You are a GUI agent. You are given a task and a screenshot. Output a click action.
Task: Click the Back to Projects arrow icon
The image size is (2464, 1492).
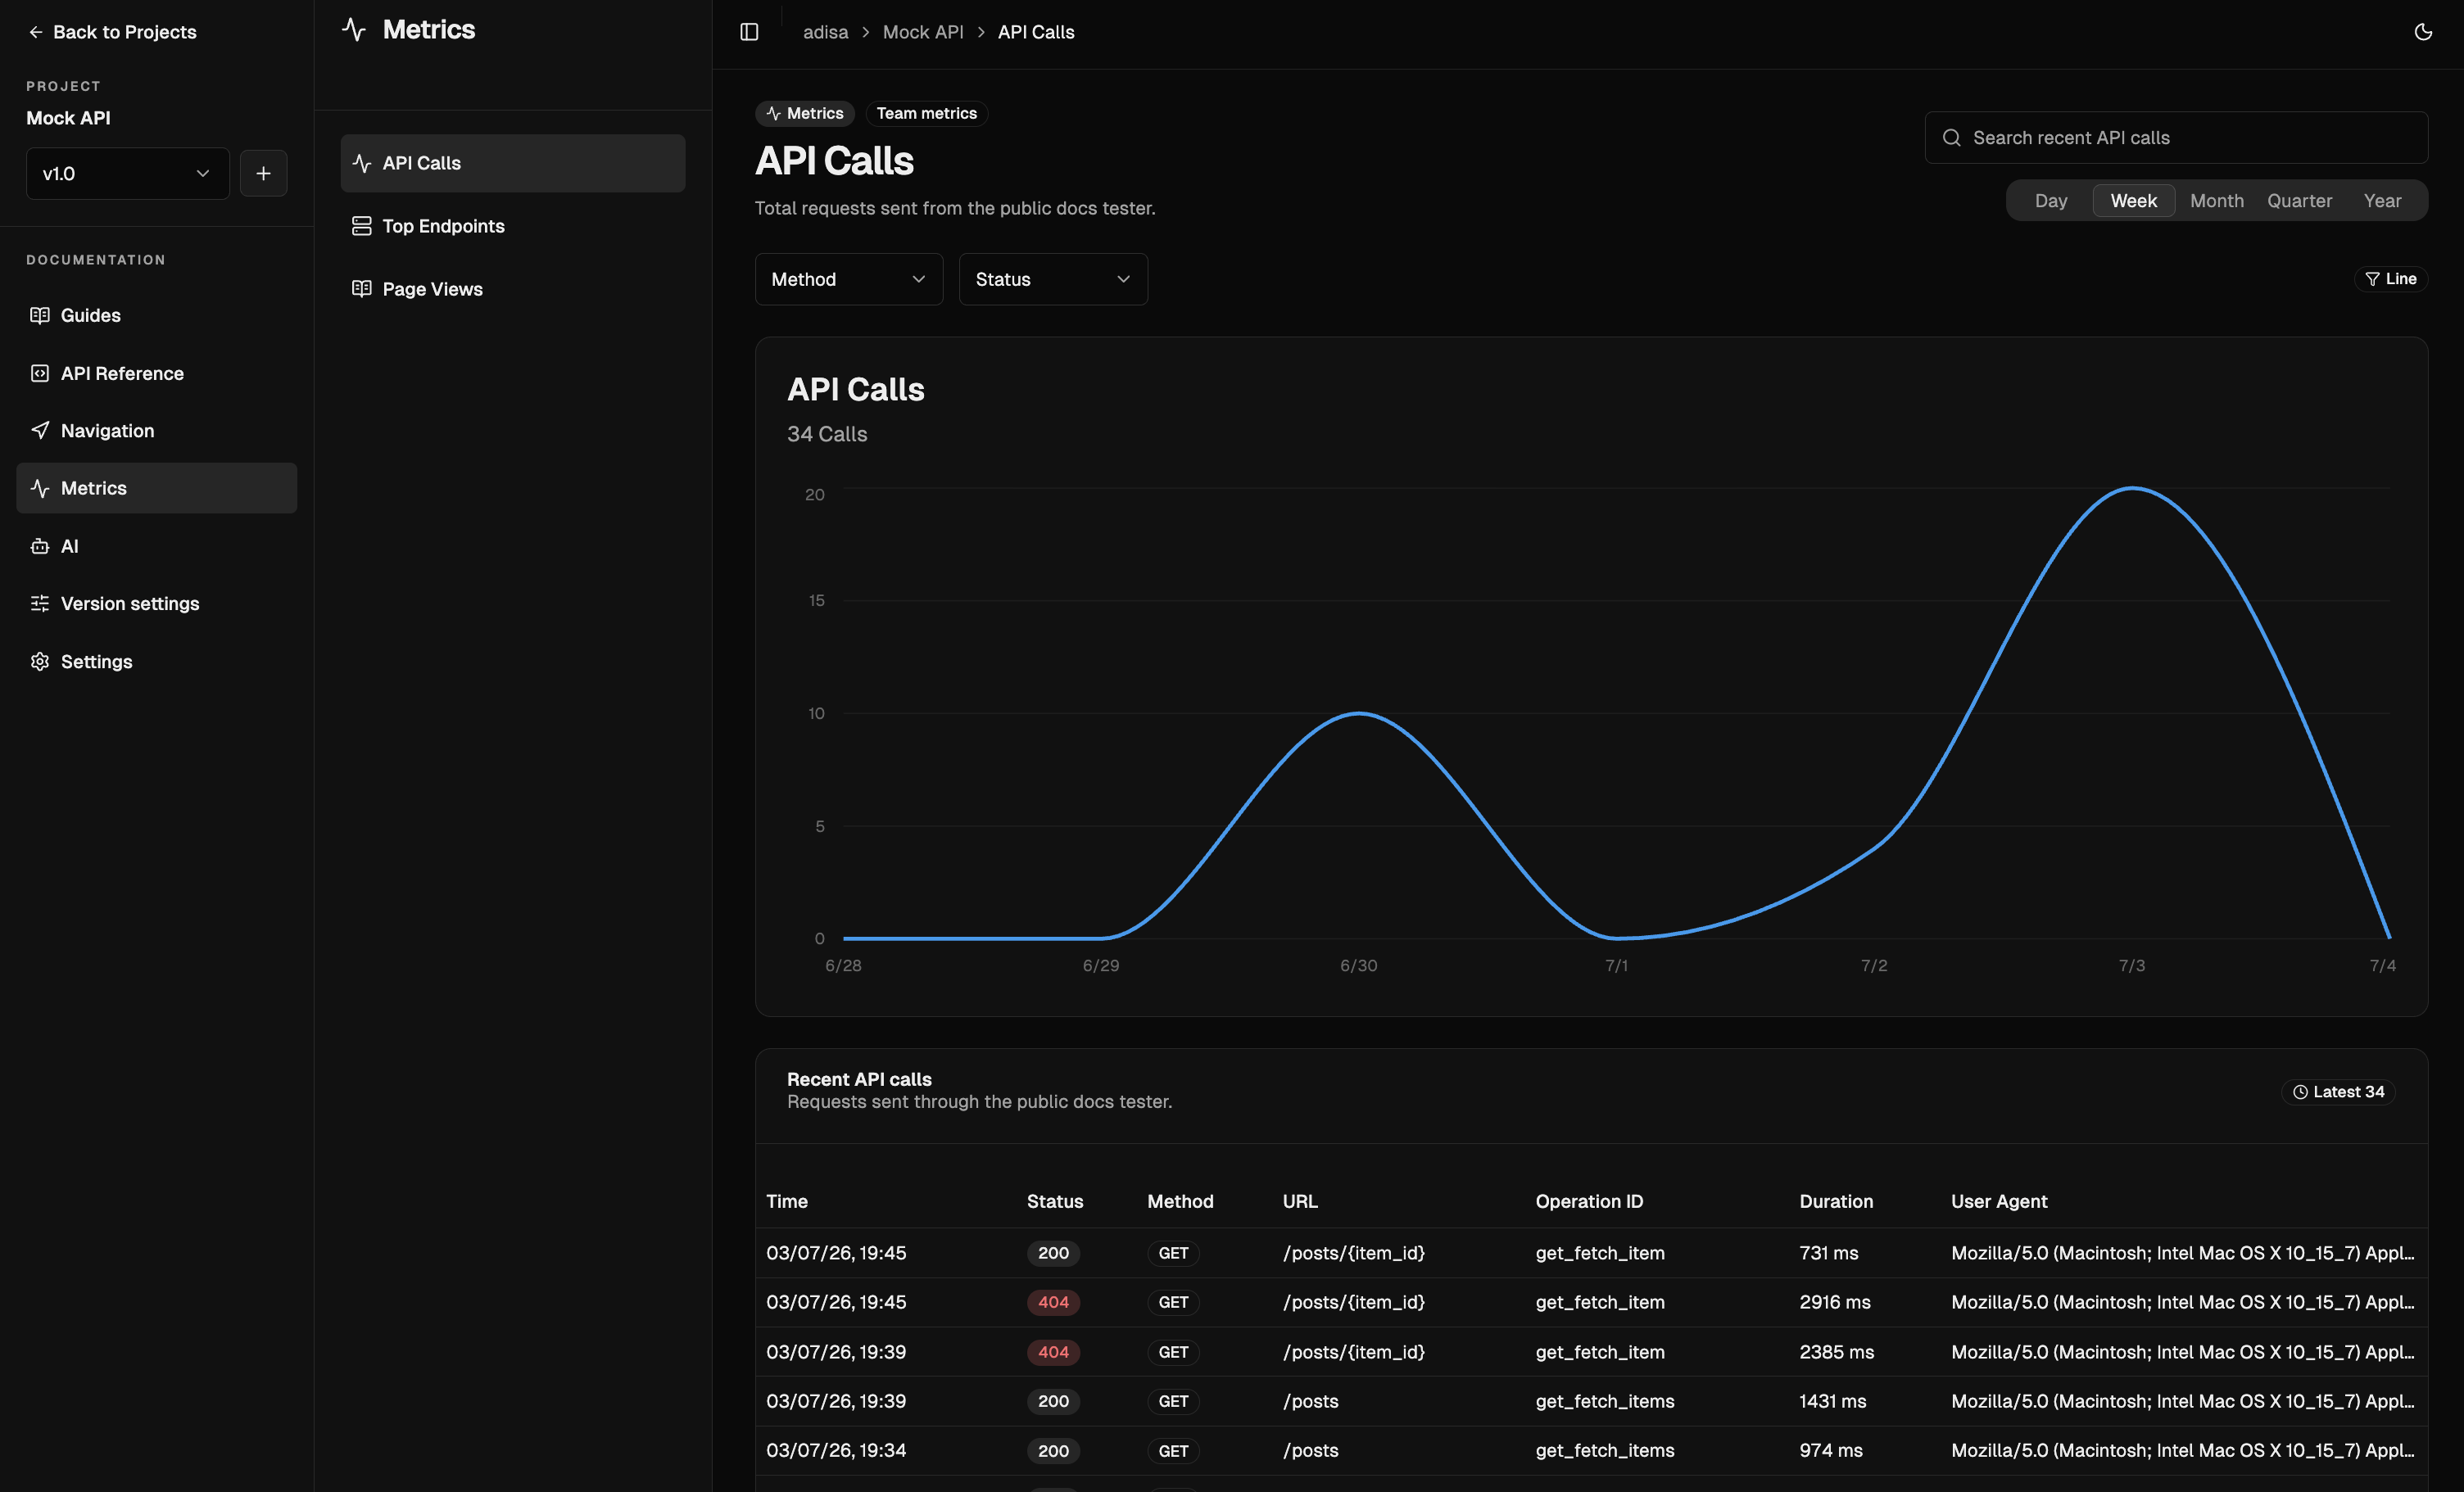pyautogui.click(x=36, y=32)
